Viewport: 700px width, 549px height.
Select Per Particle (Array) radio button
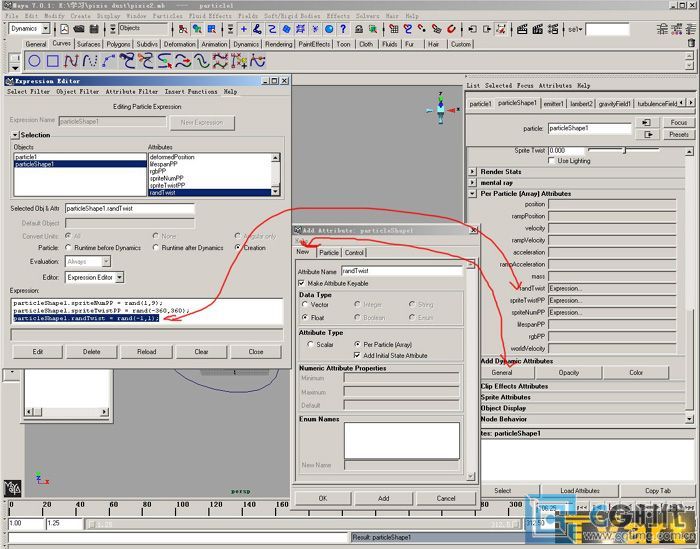pyautogui.click(x=357, y=344)
